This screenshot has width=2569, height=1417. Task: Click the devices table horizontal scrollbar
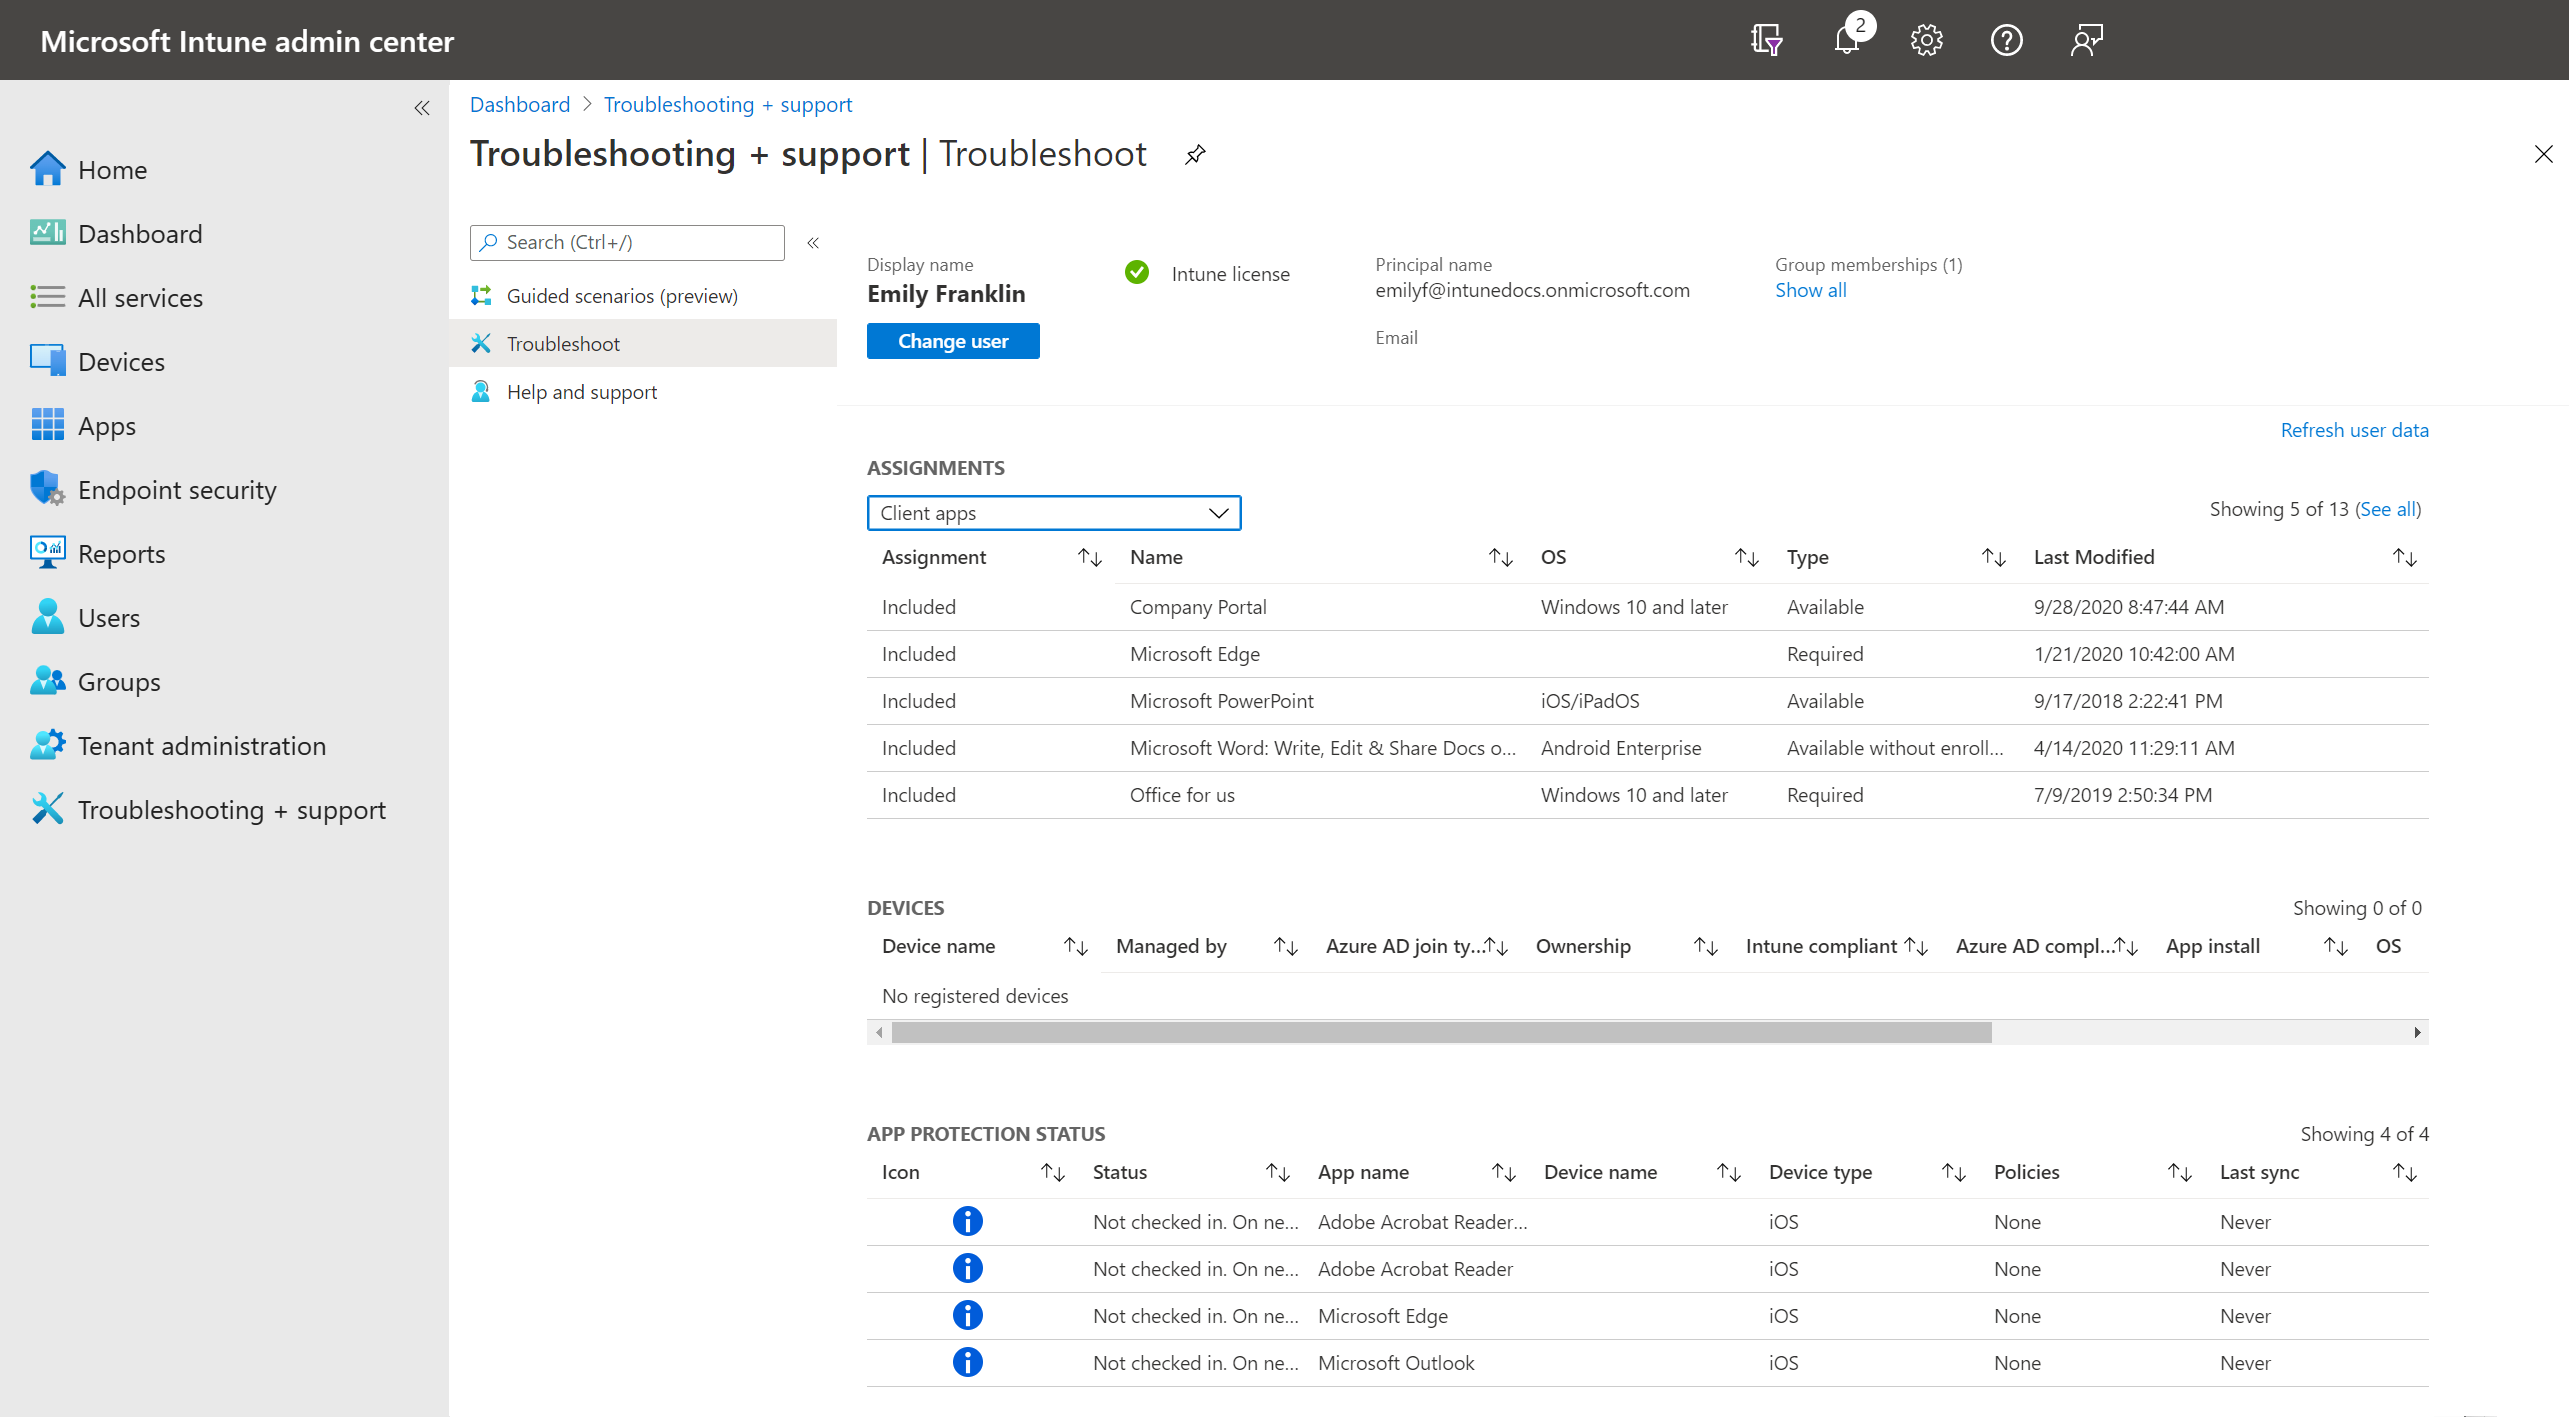[x=1441, y=1033]
